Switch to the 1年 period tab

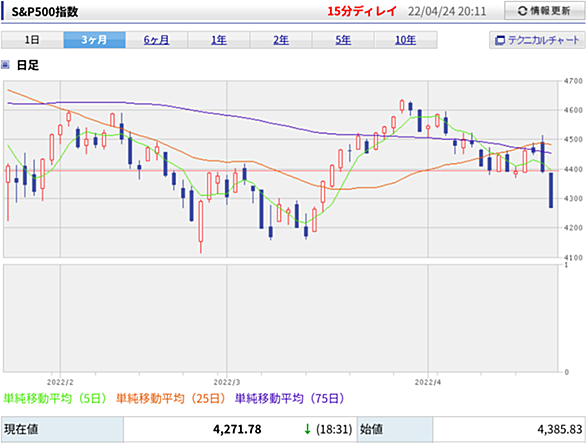[x=219, y=40]
